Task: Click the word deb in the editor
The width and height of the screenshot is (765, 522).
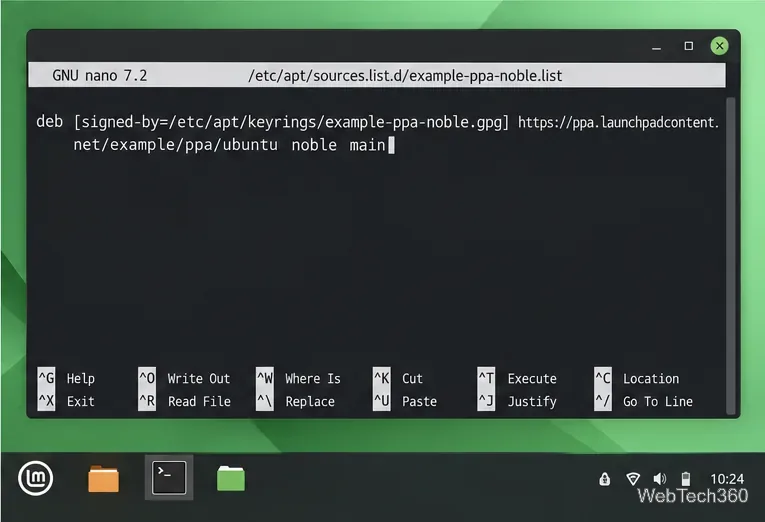Action: [49, 121]
